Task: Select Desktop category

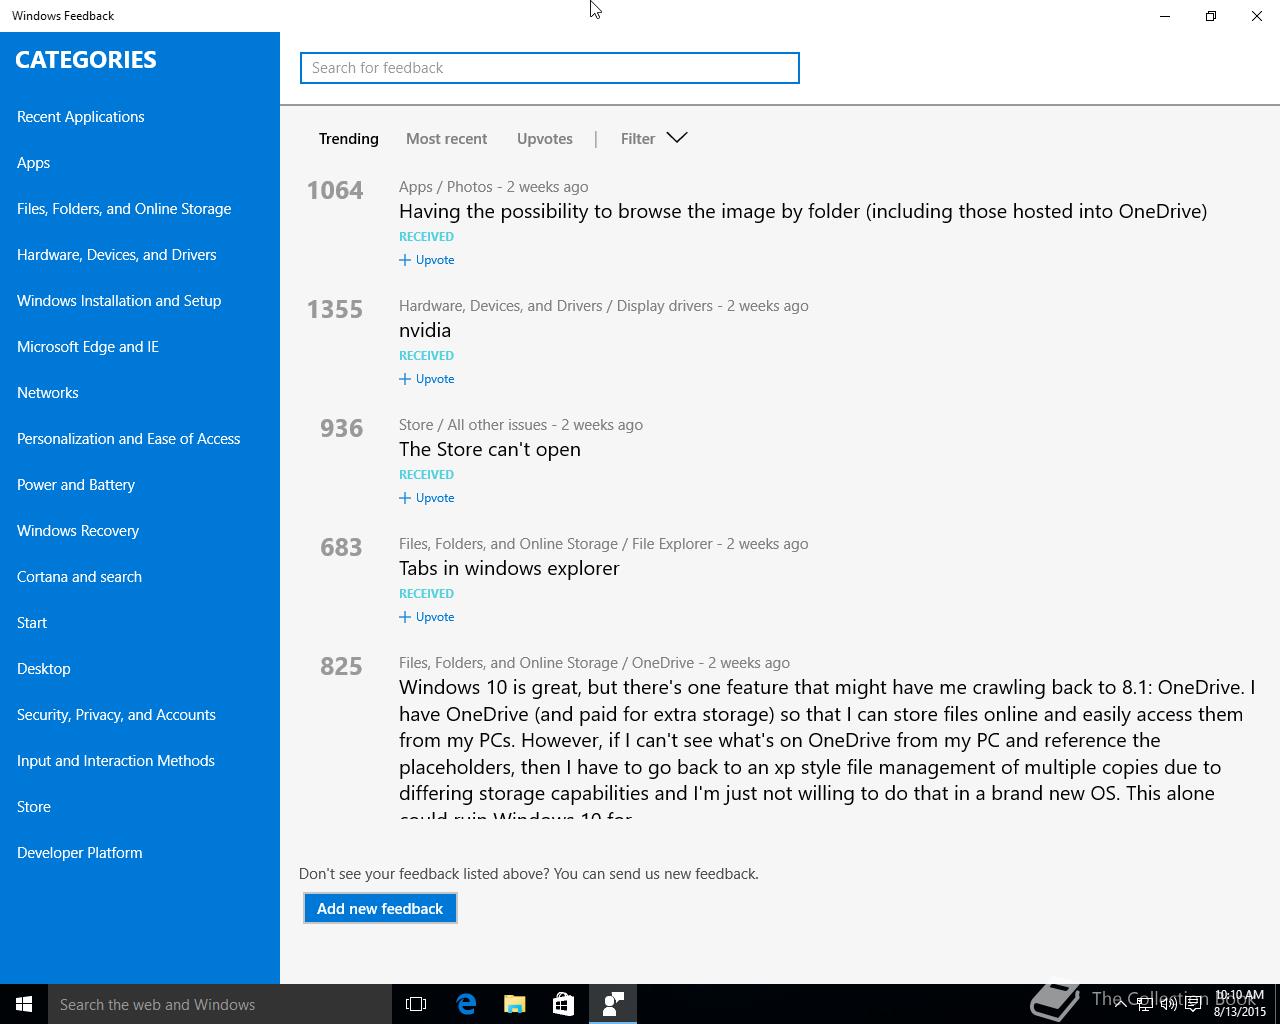Action: click(x=44, y=669)
